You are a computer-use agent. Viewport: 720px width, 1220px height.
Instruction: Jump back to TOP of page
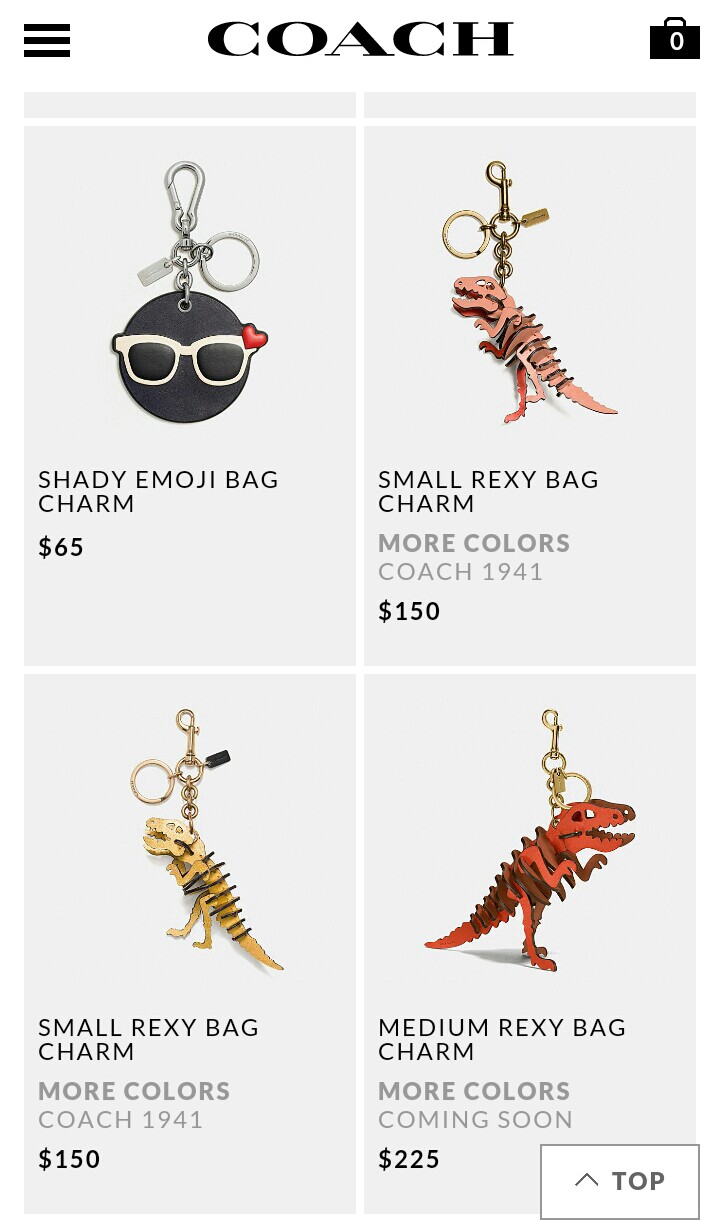click(x=620, y=1181)
